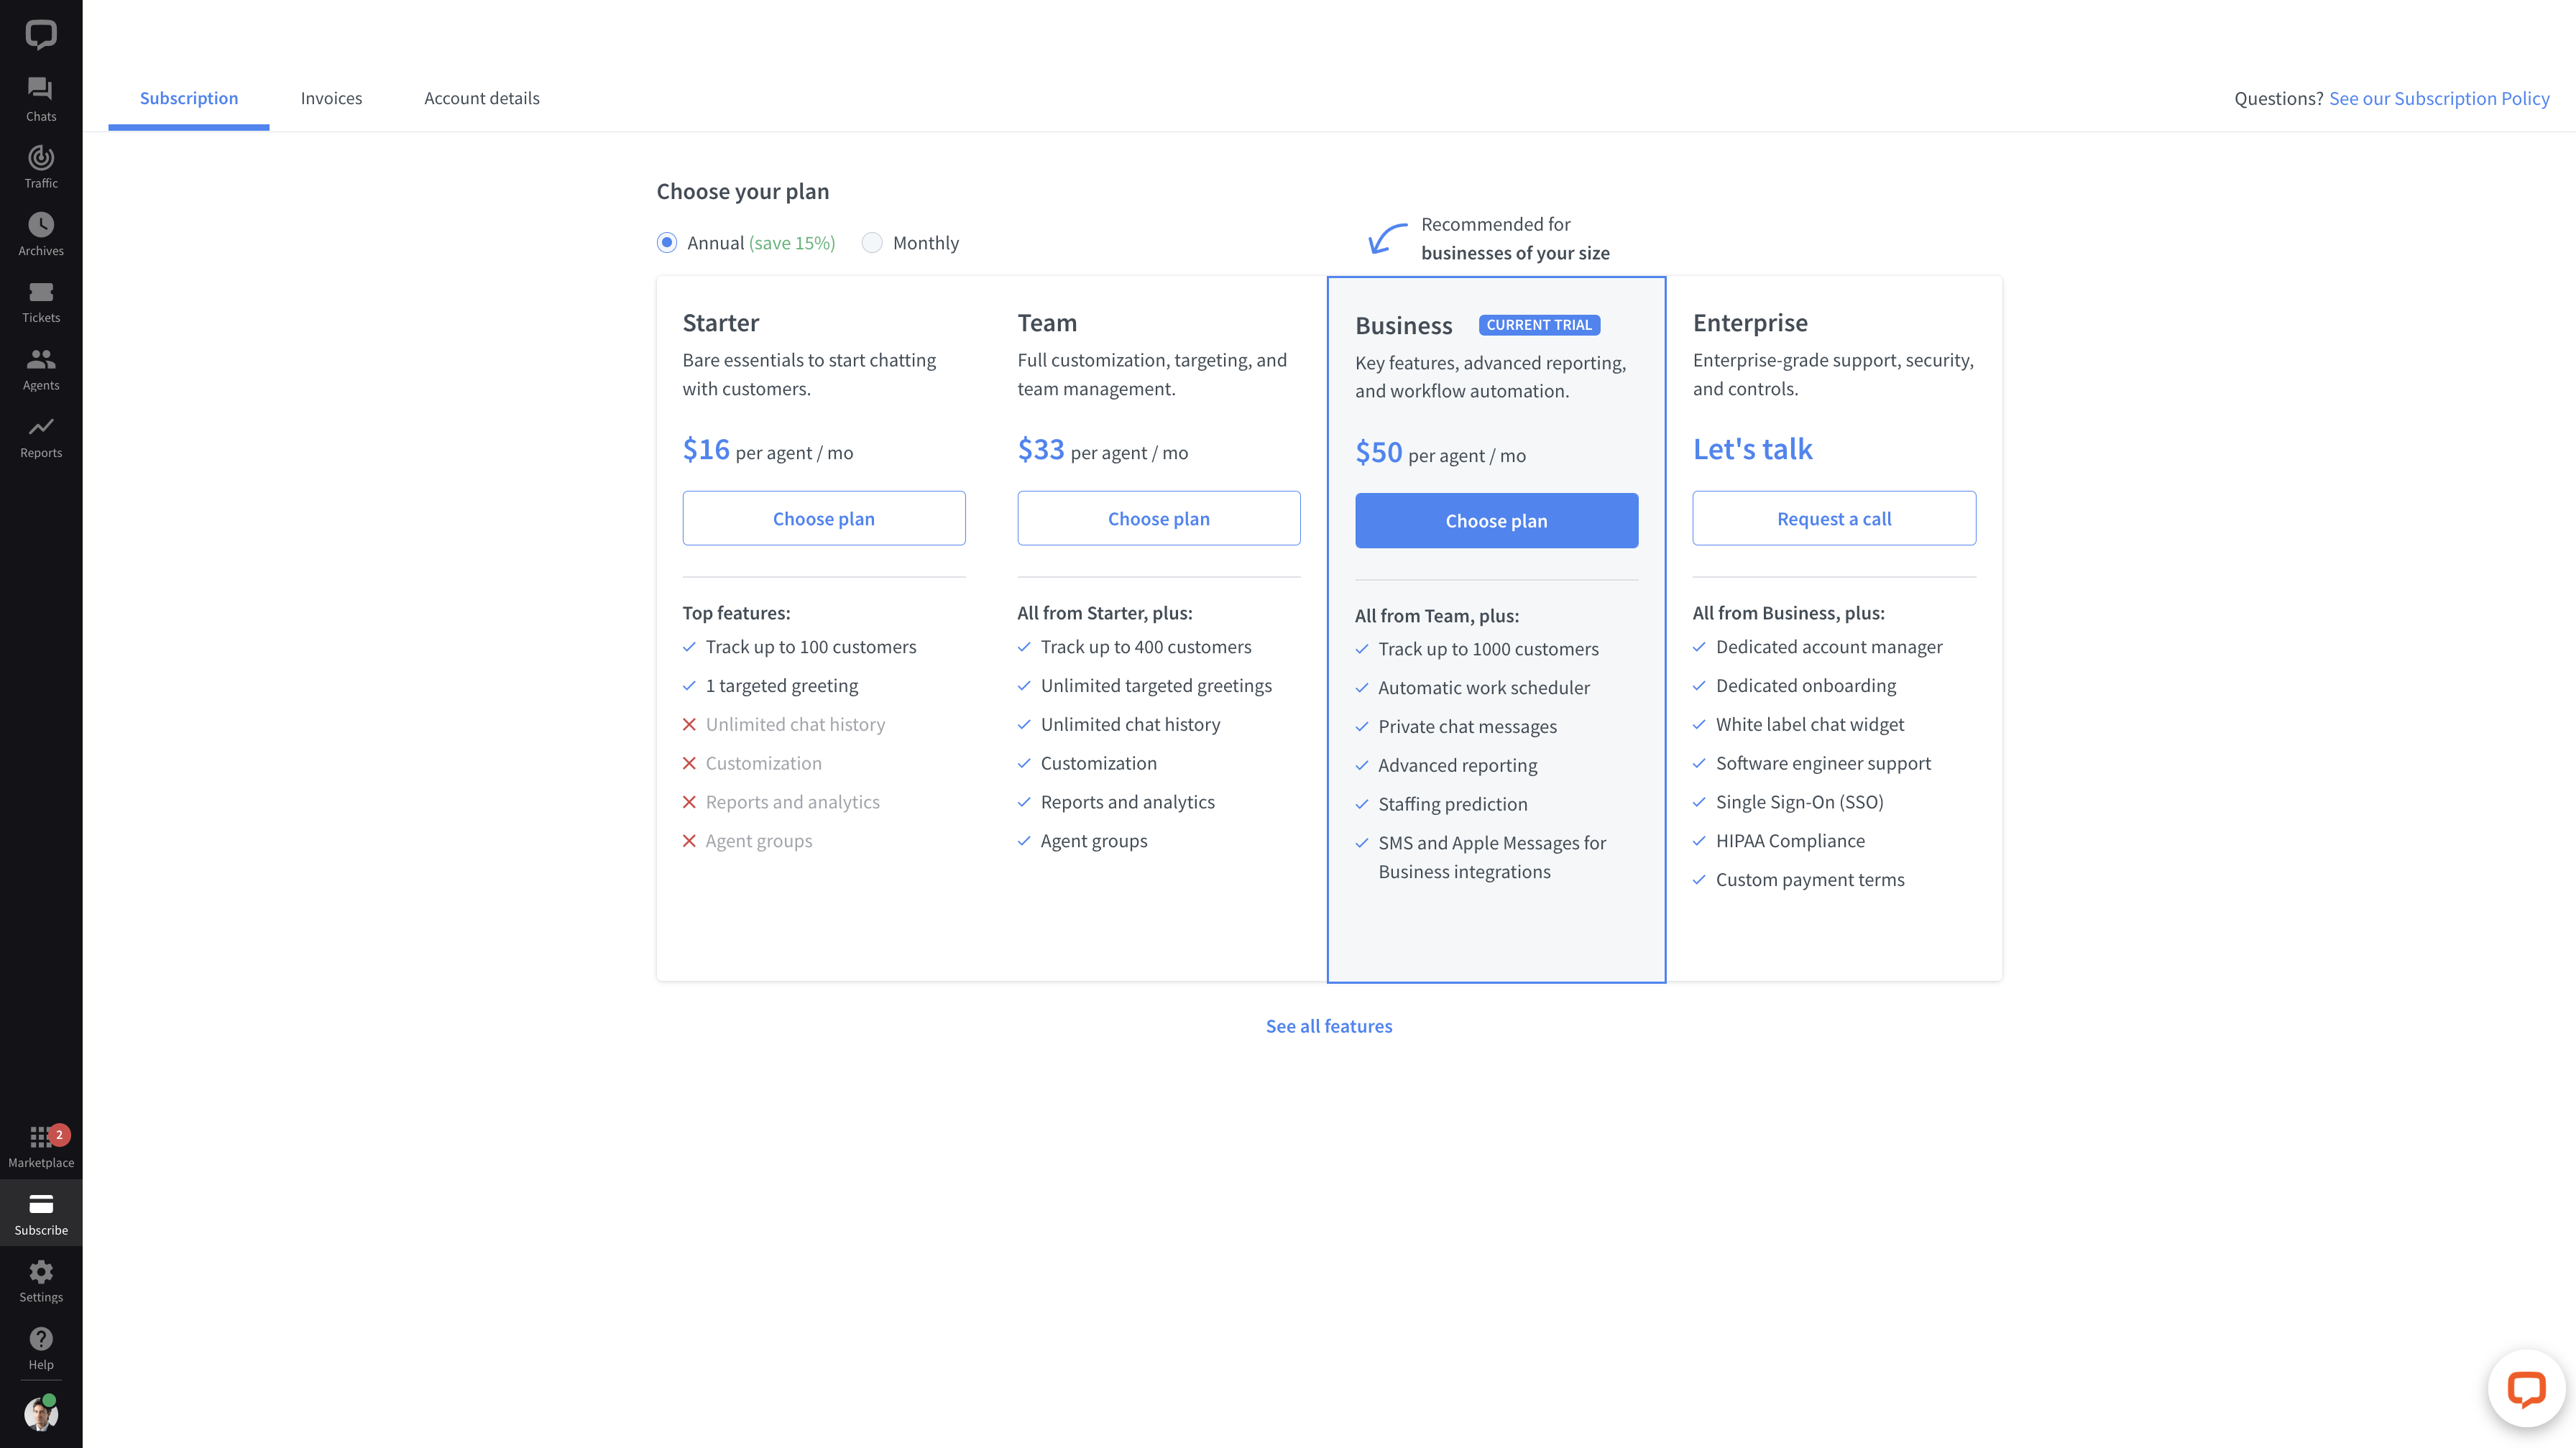Screen dimensions: 2576x1448
Task: Choose the Business plan button
Action: tap(1496, 520)
